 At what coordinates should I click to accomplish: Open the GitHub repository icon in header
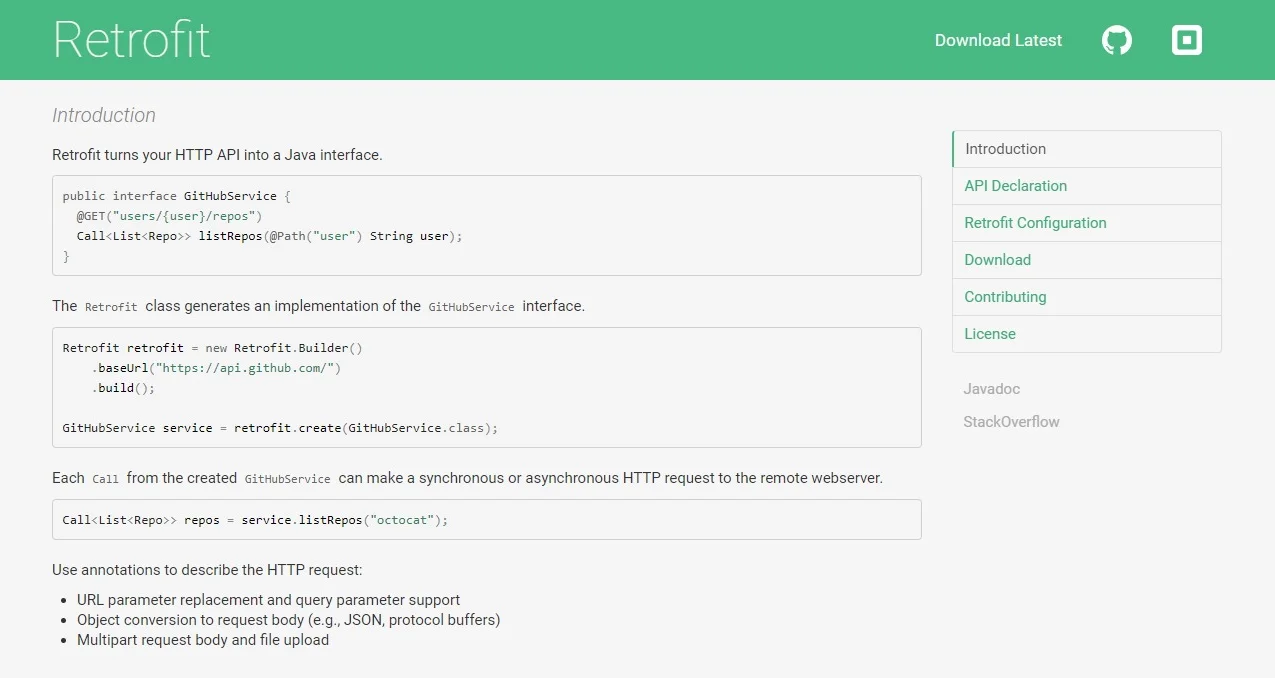1116,40
